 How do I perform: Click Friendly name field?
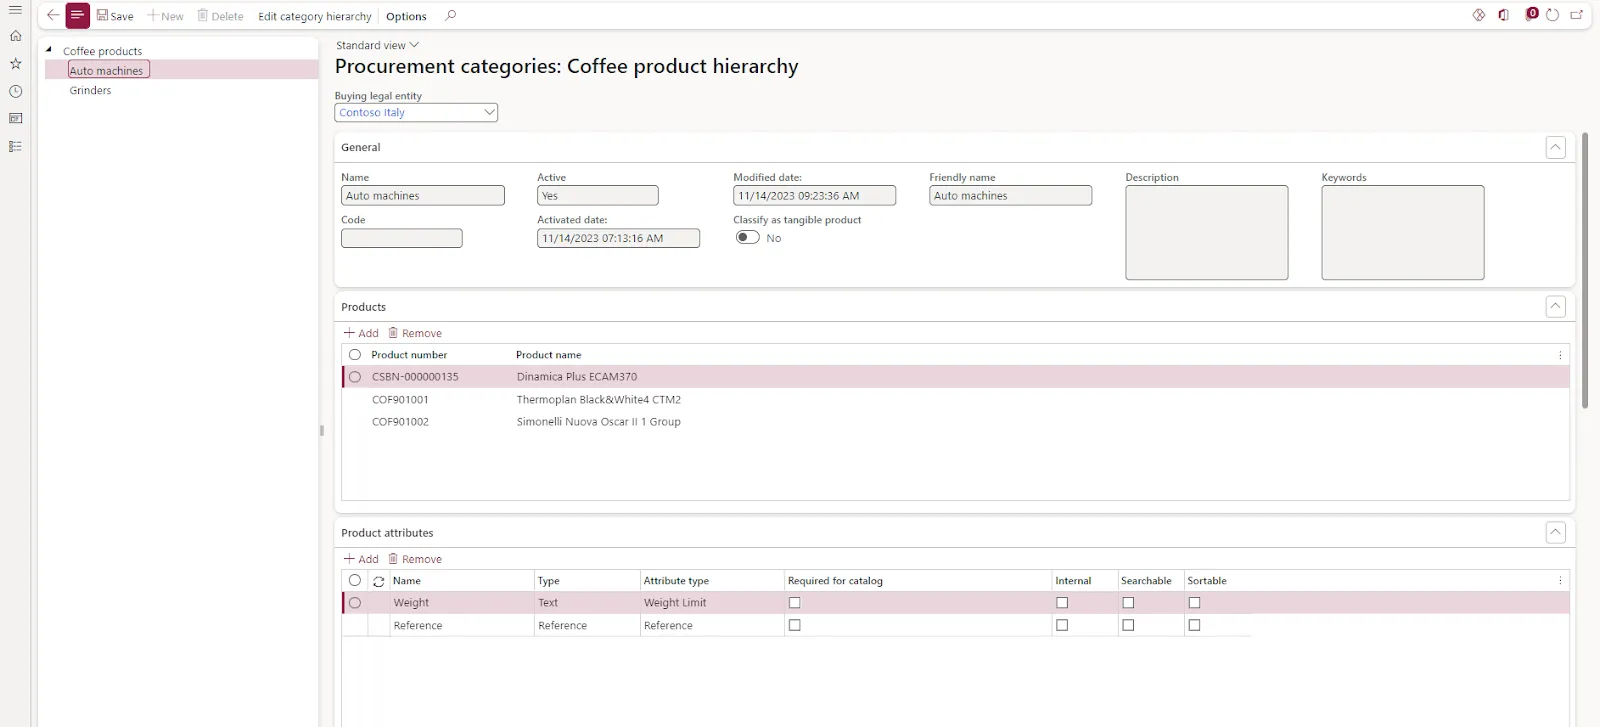tap(1010, 196)
